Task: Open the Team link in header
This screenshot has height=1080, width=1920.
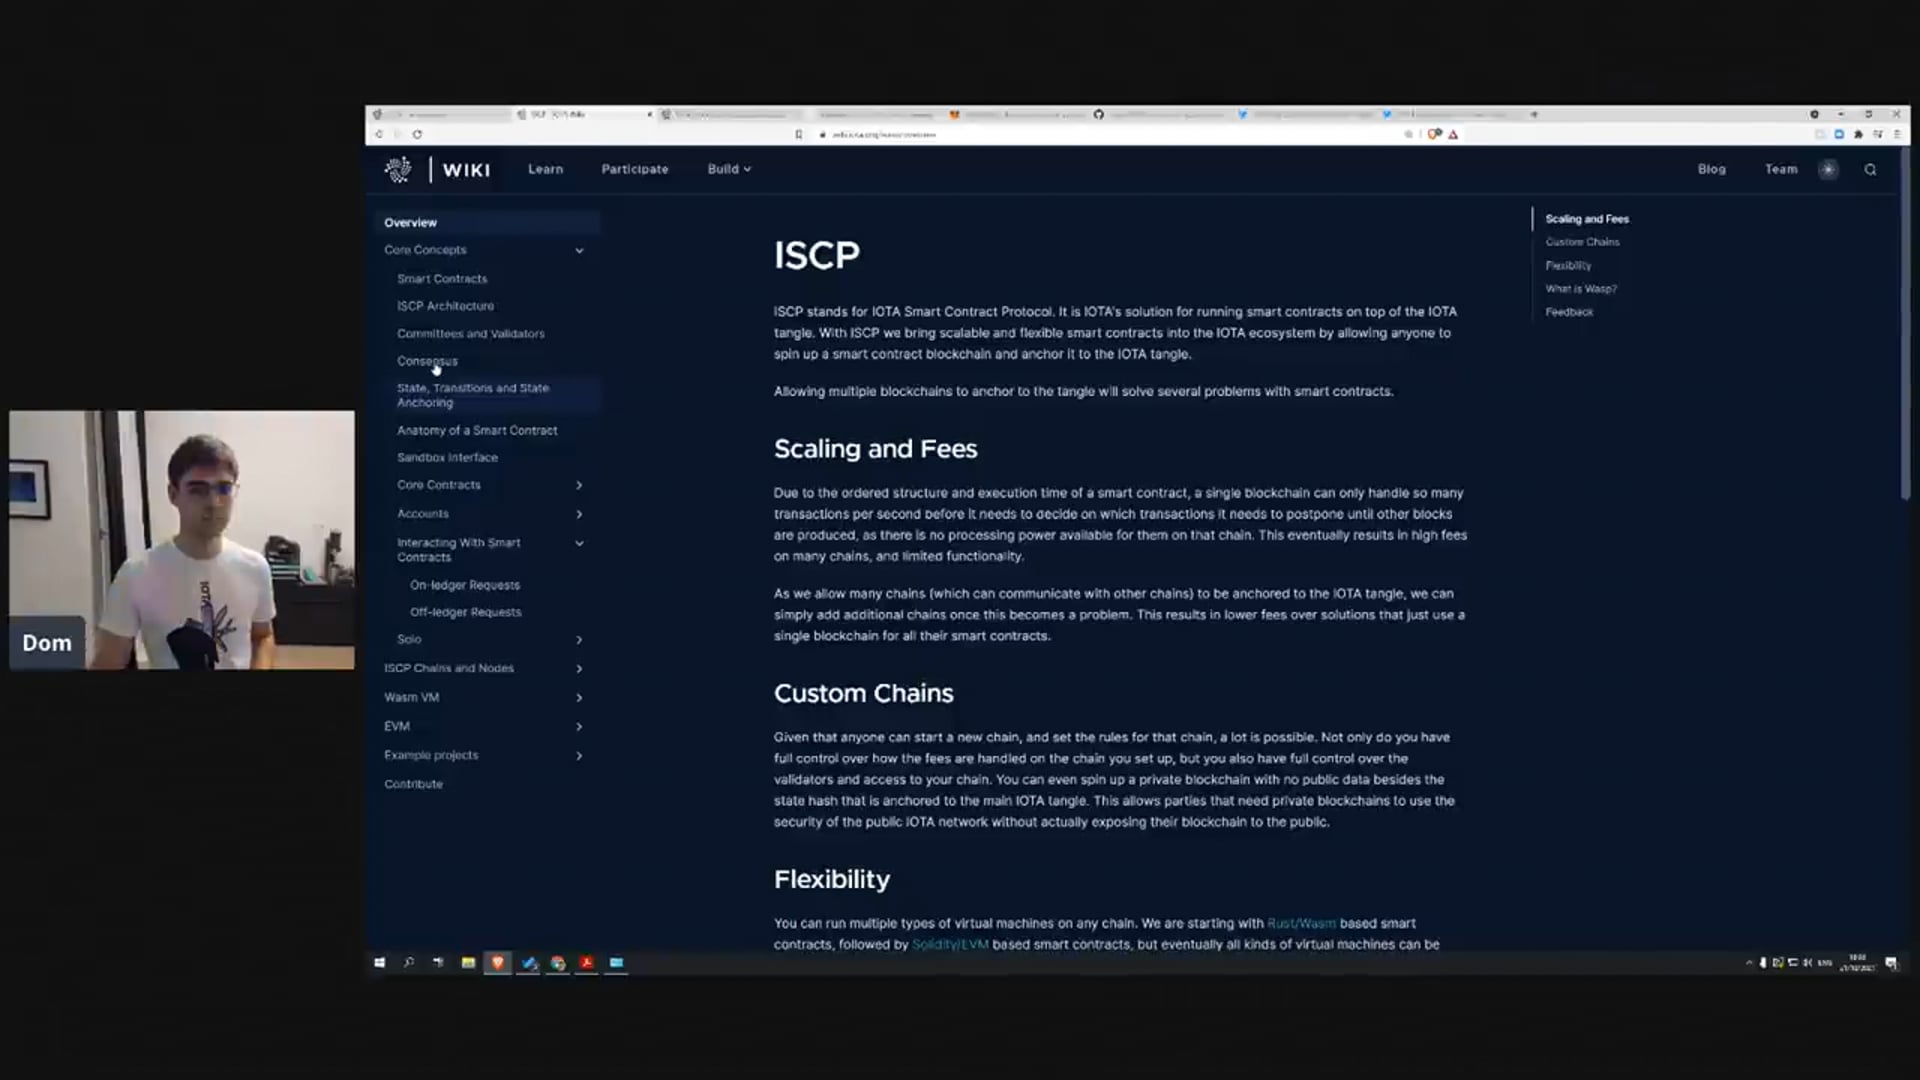Action: tap(1780, 169)
